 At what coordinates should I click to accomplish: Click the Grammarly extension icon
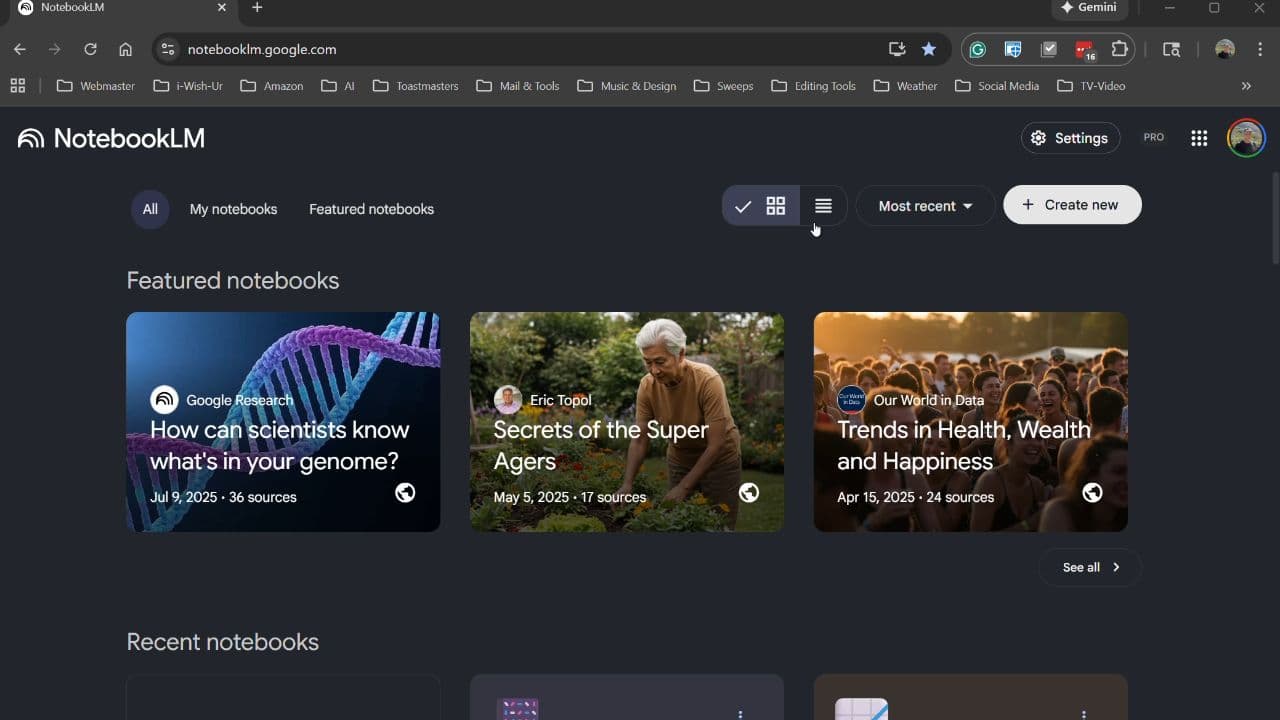[x=977, y=49]
